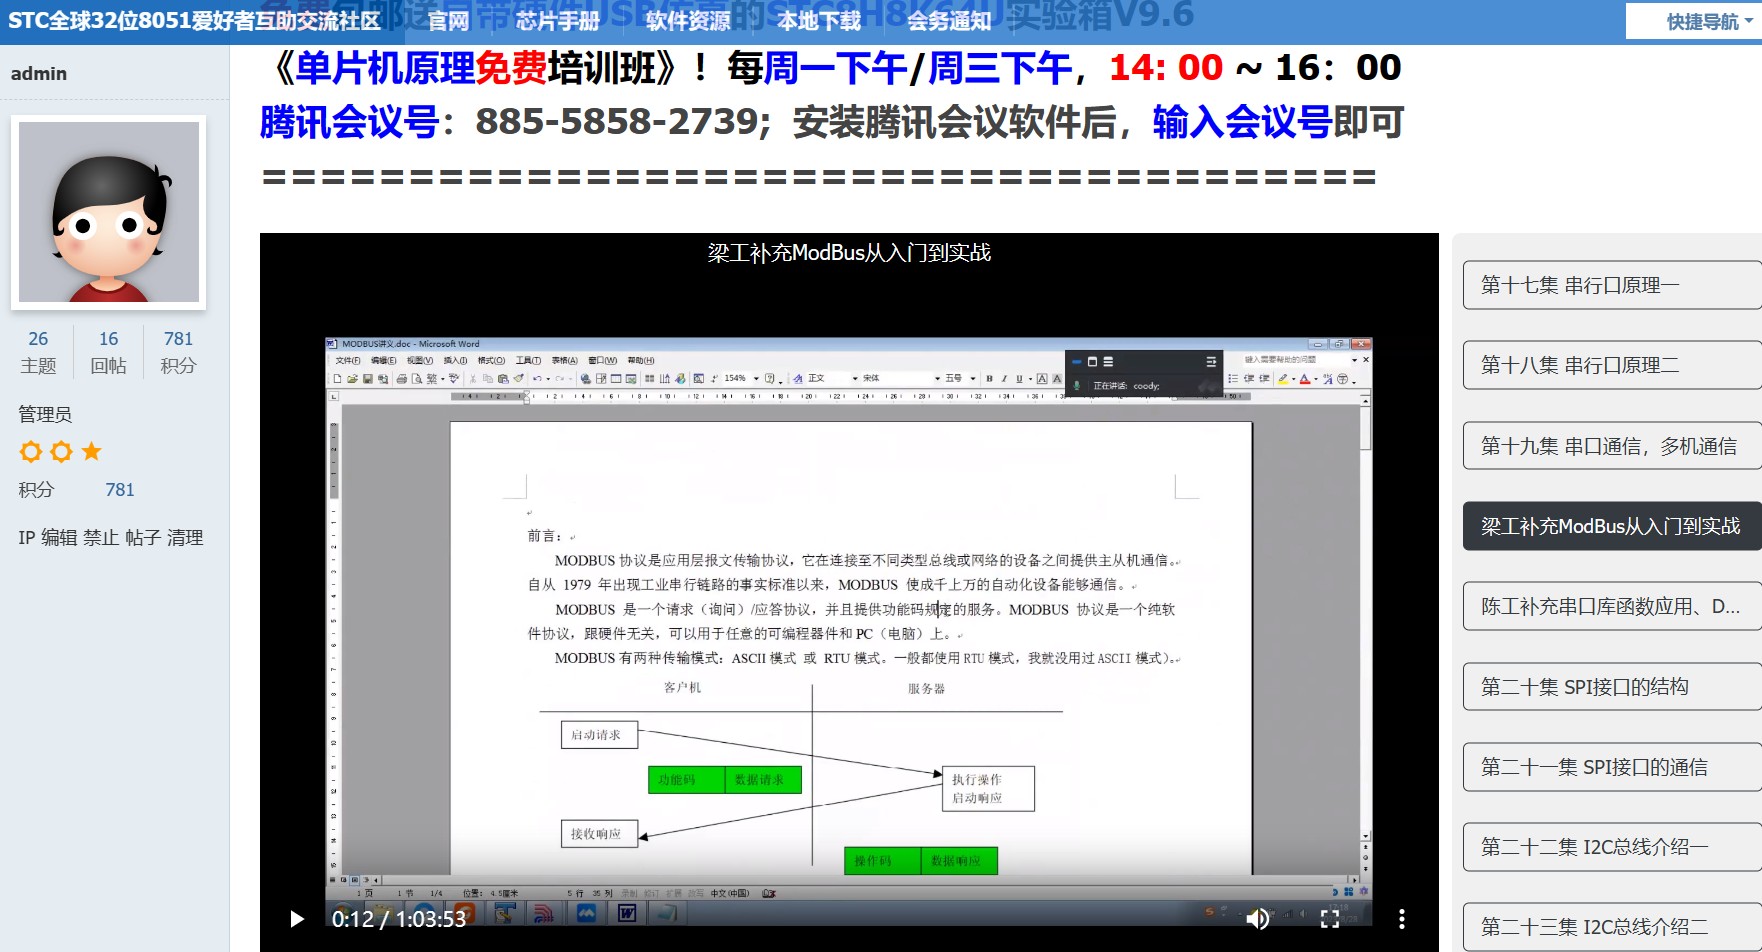Viewport: 1762px width, 952px height.
Task: Enter fullscreen mode on the video player
Action: tap(1330, 919)
